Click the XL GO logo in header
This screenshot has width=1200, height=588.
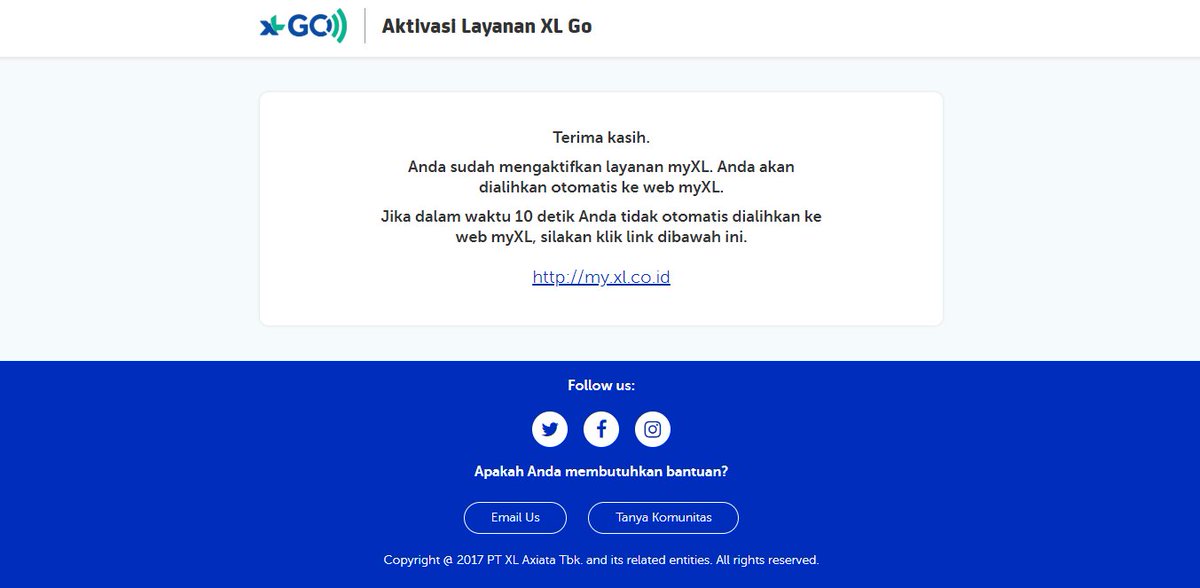pyautogui.click(x=303, y=26)
